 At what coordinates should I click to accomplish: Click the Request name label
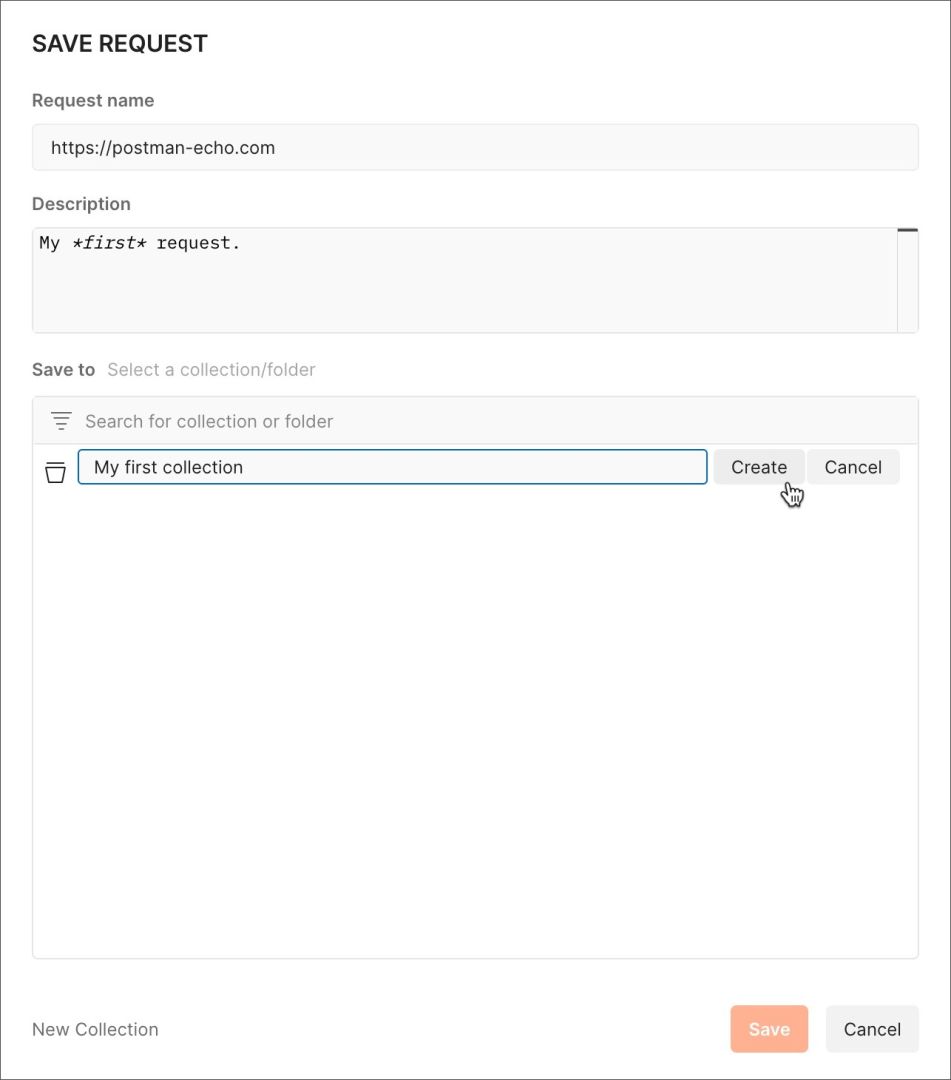coord(93,101)
